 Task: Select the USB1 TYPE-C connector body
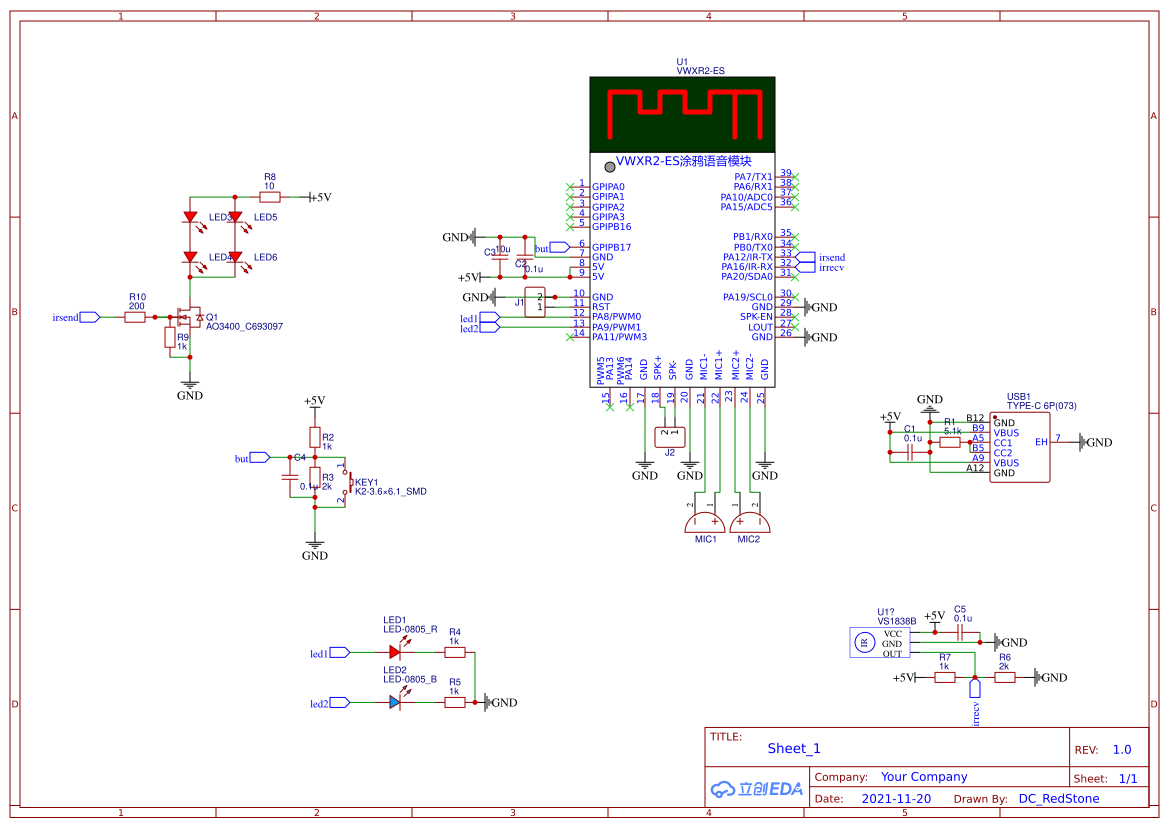tap(1019, 448)
